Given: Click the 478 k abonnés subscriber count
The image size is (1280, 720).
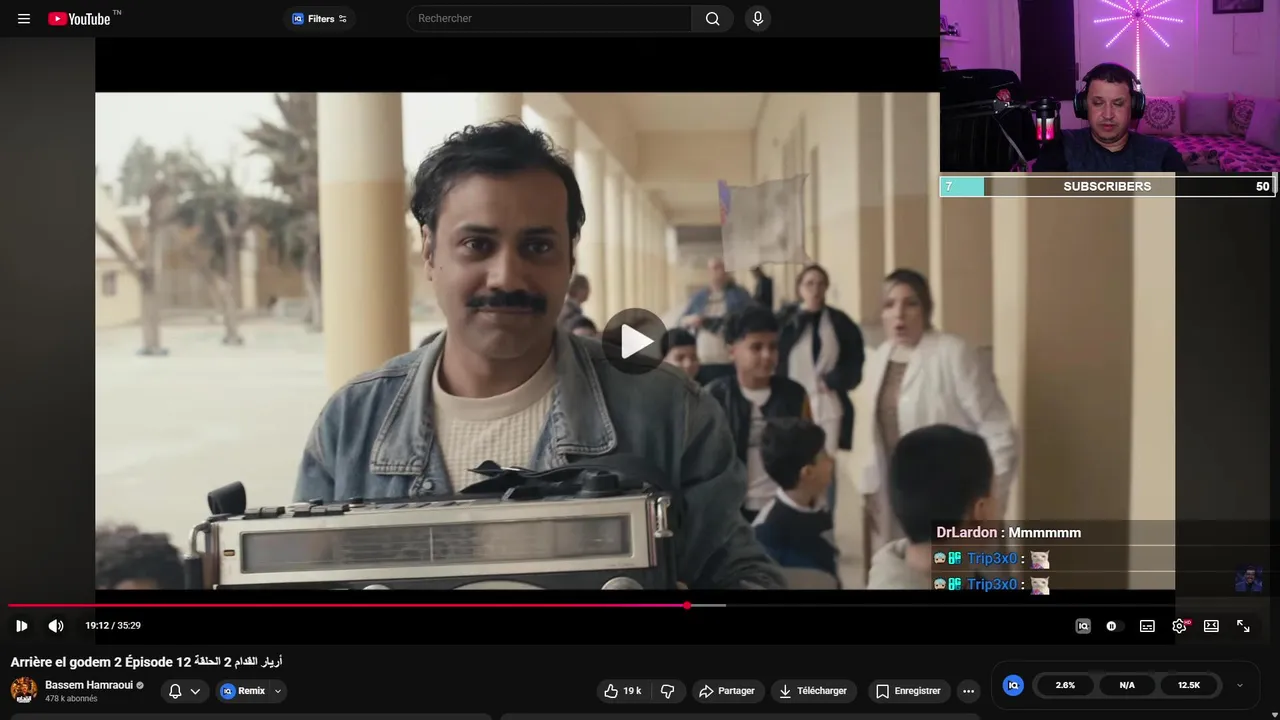Looking at the screenshot, I should tap(71, 699).
